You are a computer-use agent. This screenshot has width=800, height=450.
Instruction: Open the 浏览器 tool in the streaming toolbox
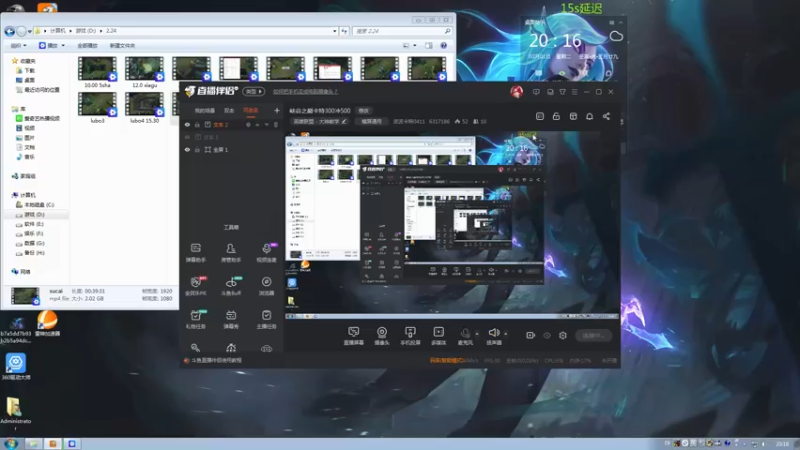coord(266,286)
